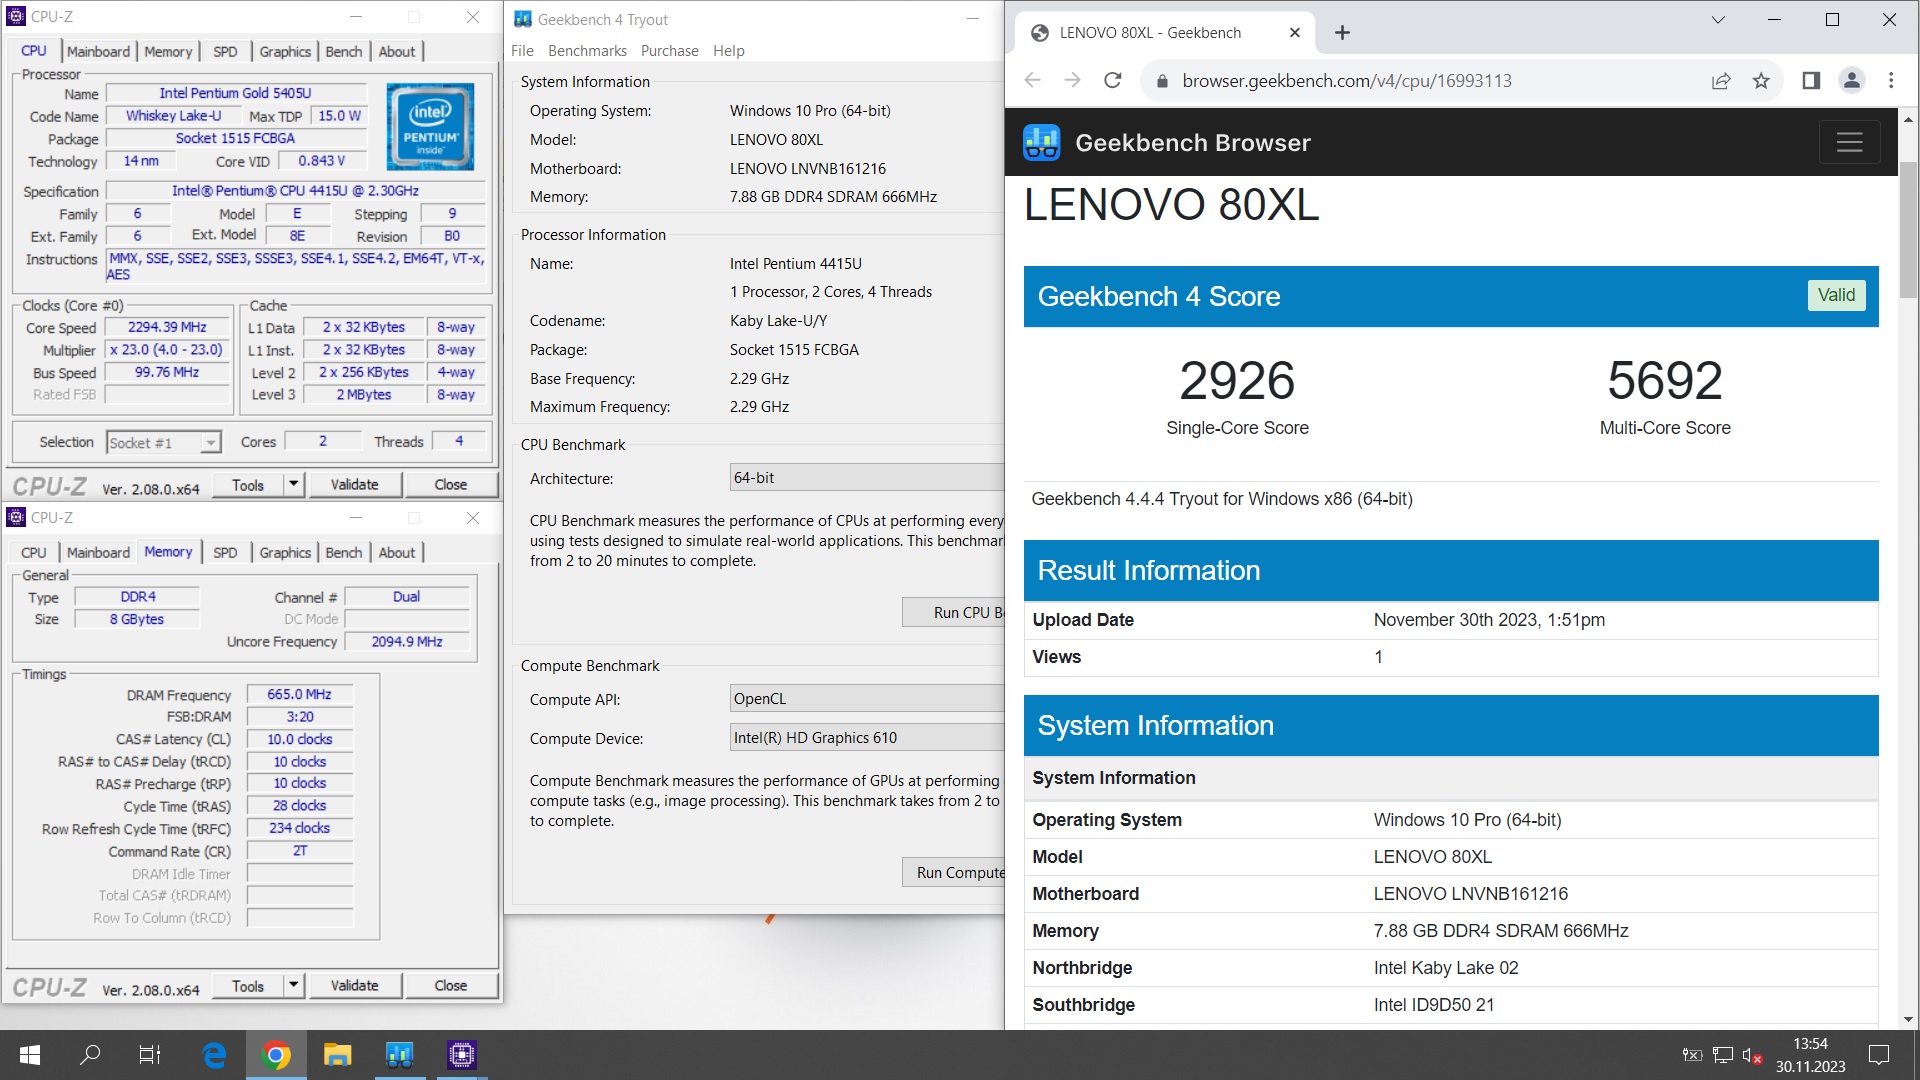Viewport: 1920px width, 1080px height.
Task: Open Bench tab in Memory CPU-Z window
Action: pos(344,553)
